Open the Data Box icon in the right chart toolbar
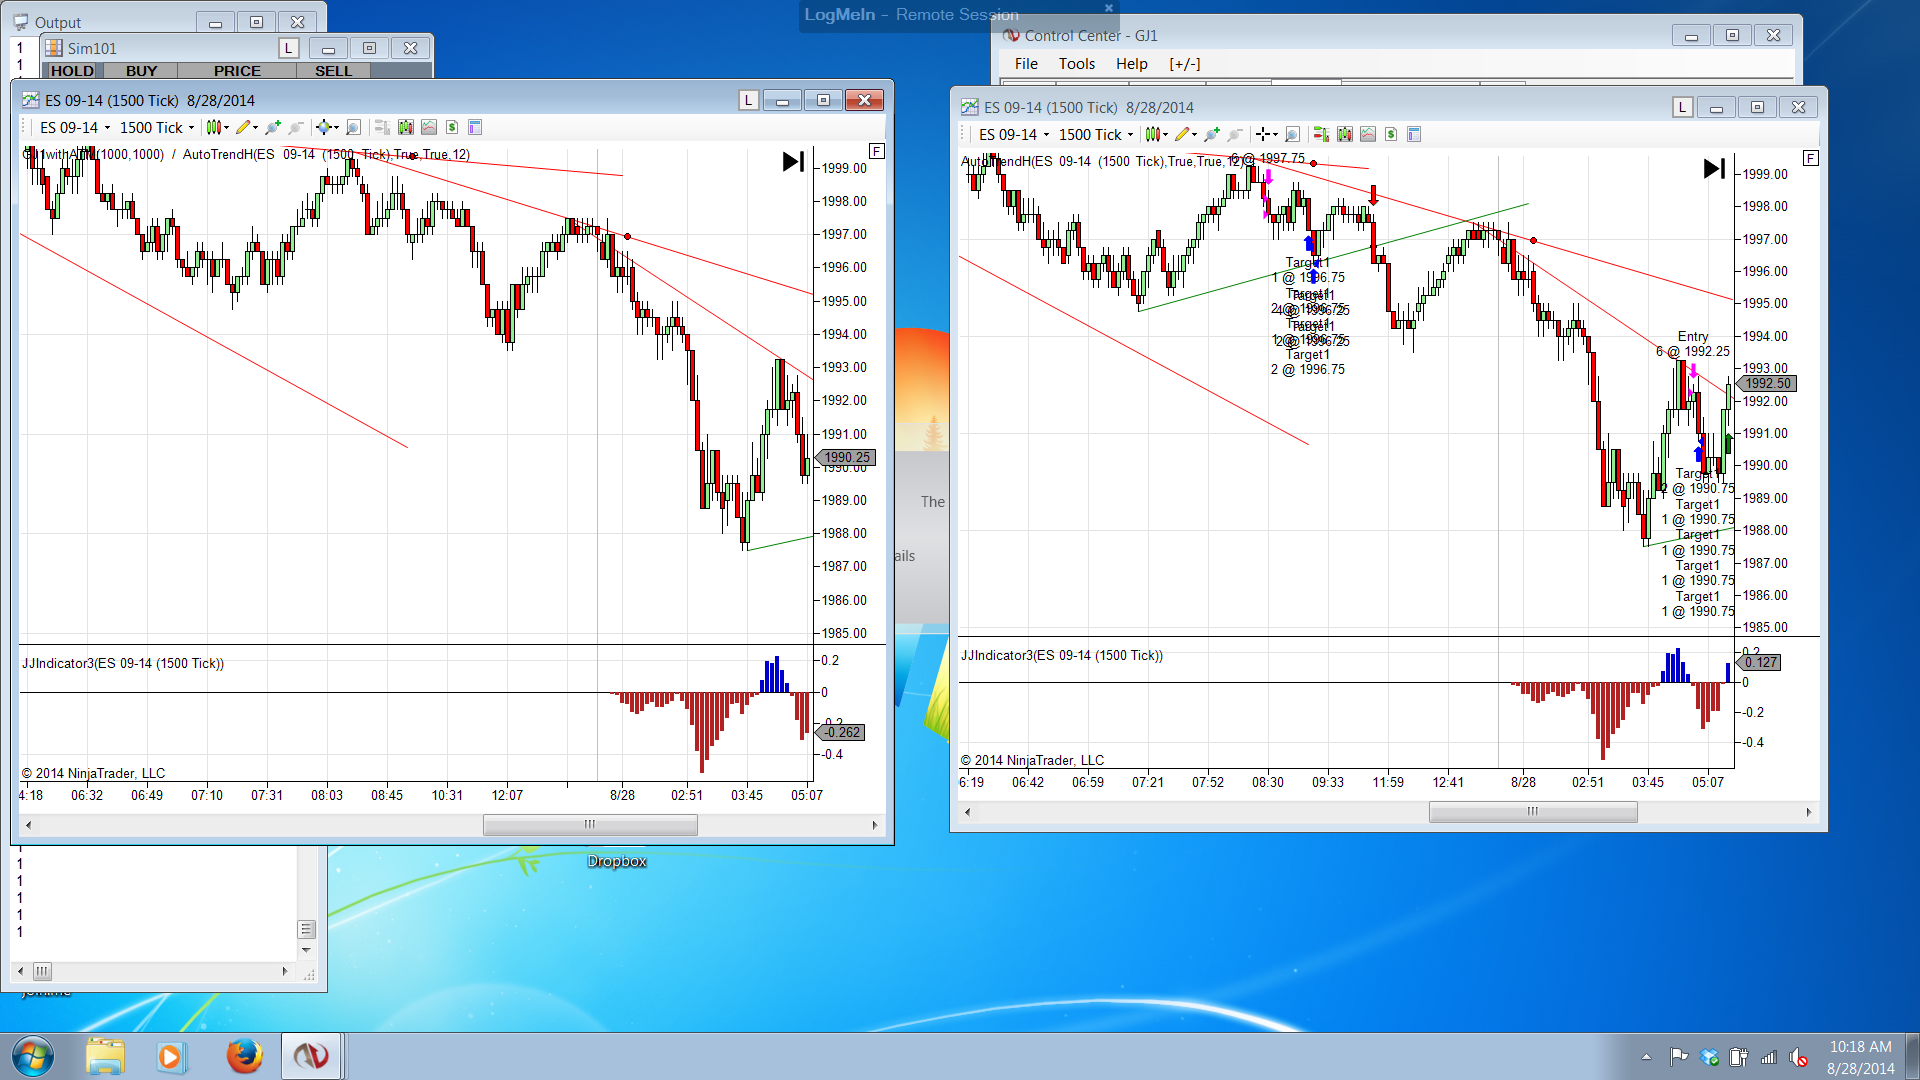The width and height of the screenshot is (1920, 1080). pyautogui.click(x=1345, y=134)
